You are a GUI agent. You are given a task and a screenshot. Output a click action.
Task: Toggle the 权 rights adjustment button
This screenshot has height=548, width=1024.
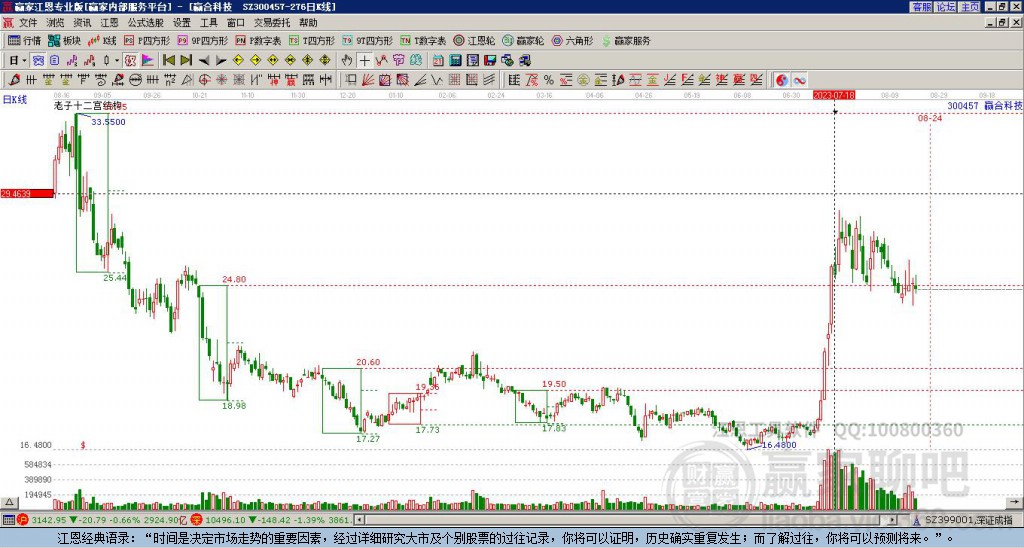pyautogui.click(x=130, y=60)
